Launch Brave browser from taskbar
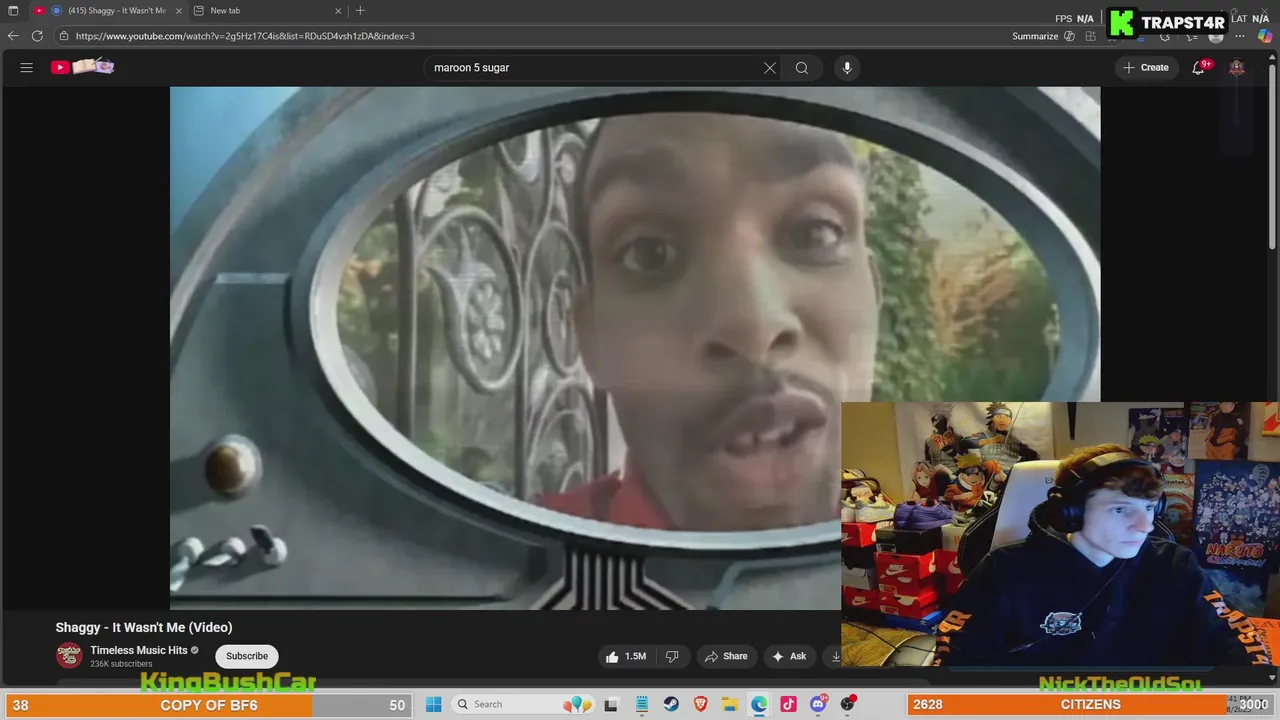 (x=700, y=704)
